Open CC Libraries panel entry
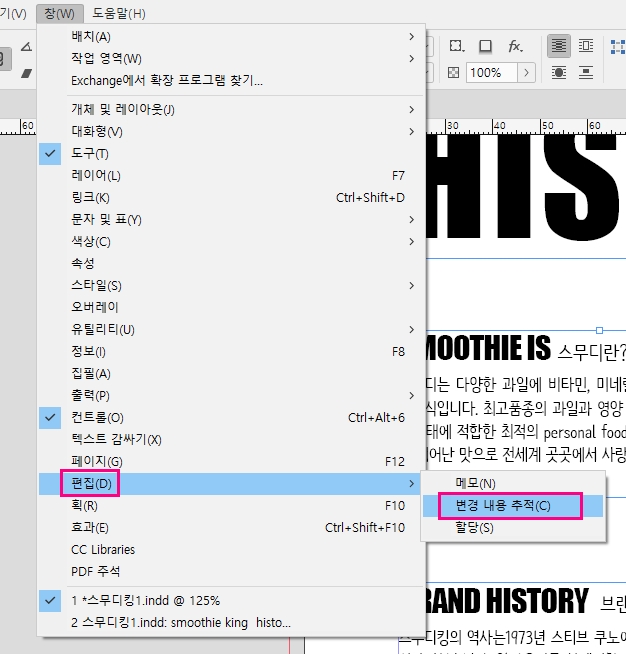 tap(103, 549)
